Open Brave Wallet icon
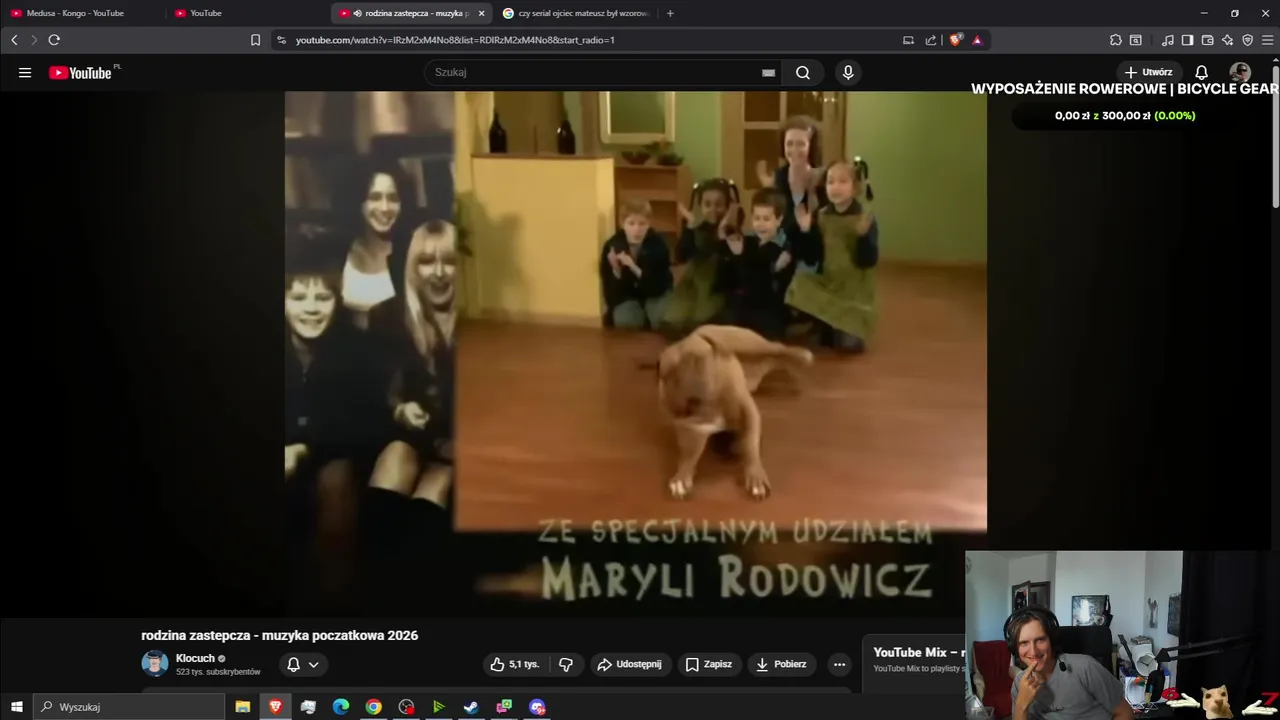The image size is (1280, 720). coord(1207,40)
